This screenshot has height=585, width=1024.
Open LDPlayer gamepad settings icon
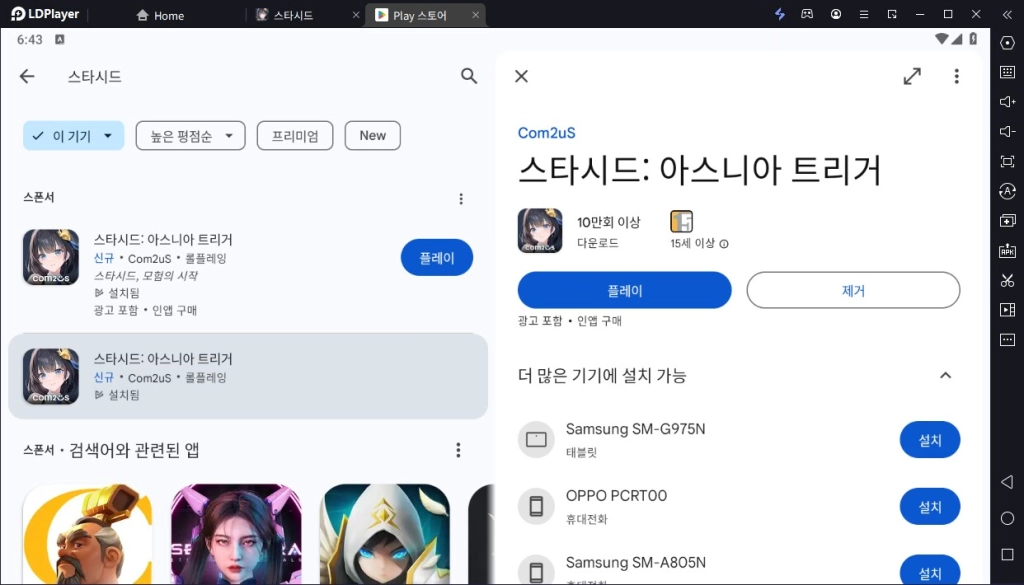click(807, 14)
